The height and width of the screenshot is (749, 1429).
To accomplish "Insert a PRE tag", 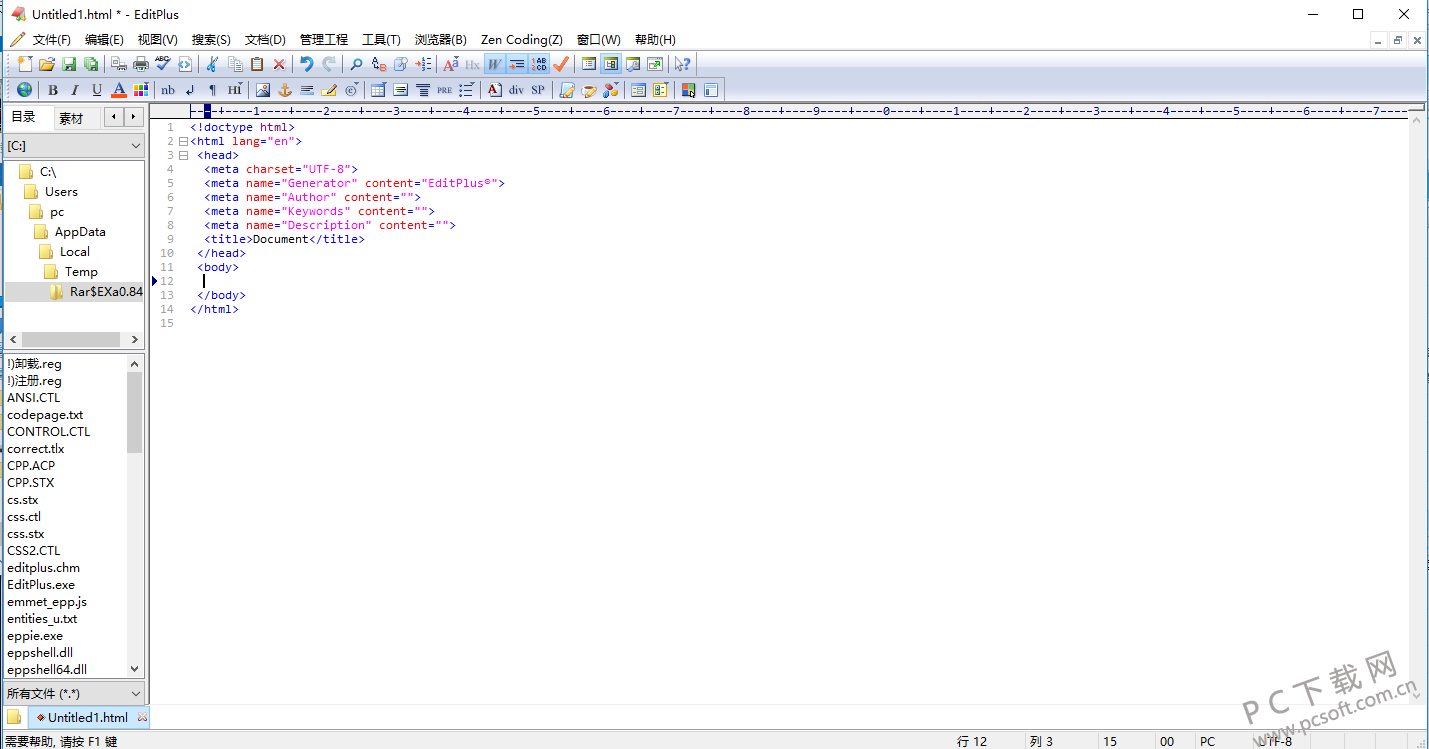I will (x=445, y=90).
